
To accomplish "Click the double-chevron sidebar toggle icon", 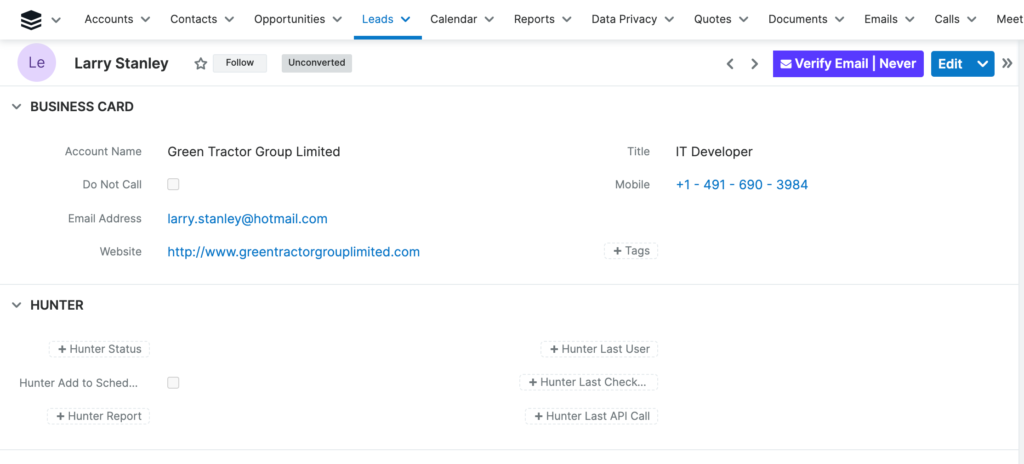I will click(x=1008, y=63).
